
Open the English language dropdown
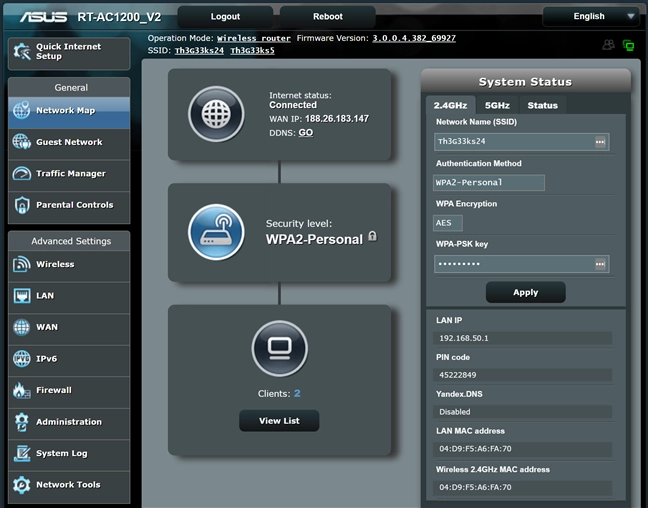(591, 17)
